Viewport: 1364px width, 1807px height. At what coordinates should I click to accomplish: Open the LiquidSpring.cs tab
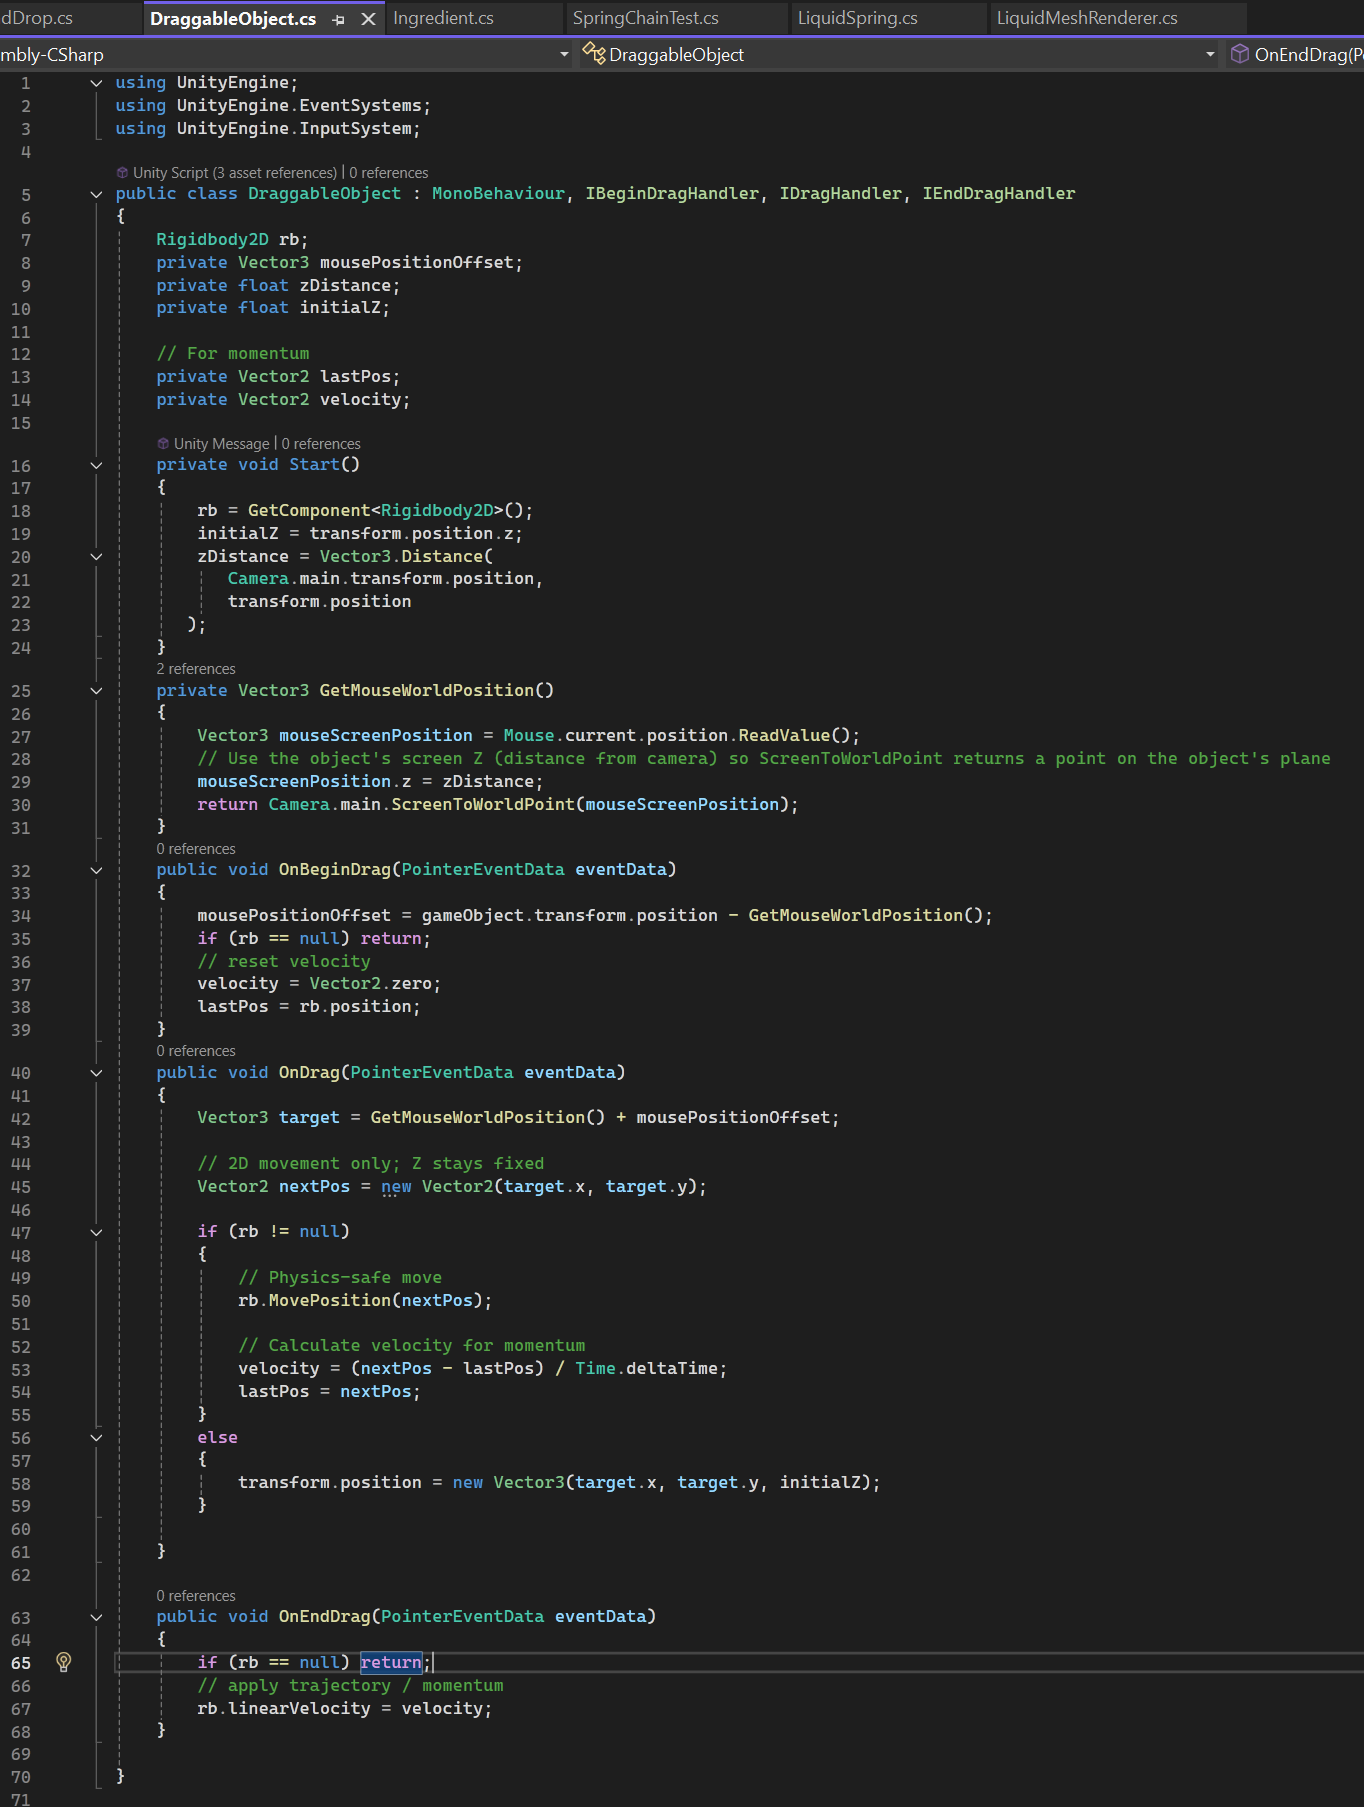tap(858, 18)
